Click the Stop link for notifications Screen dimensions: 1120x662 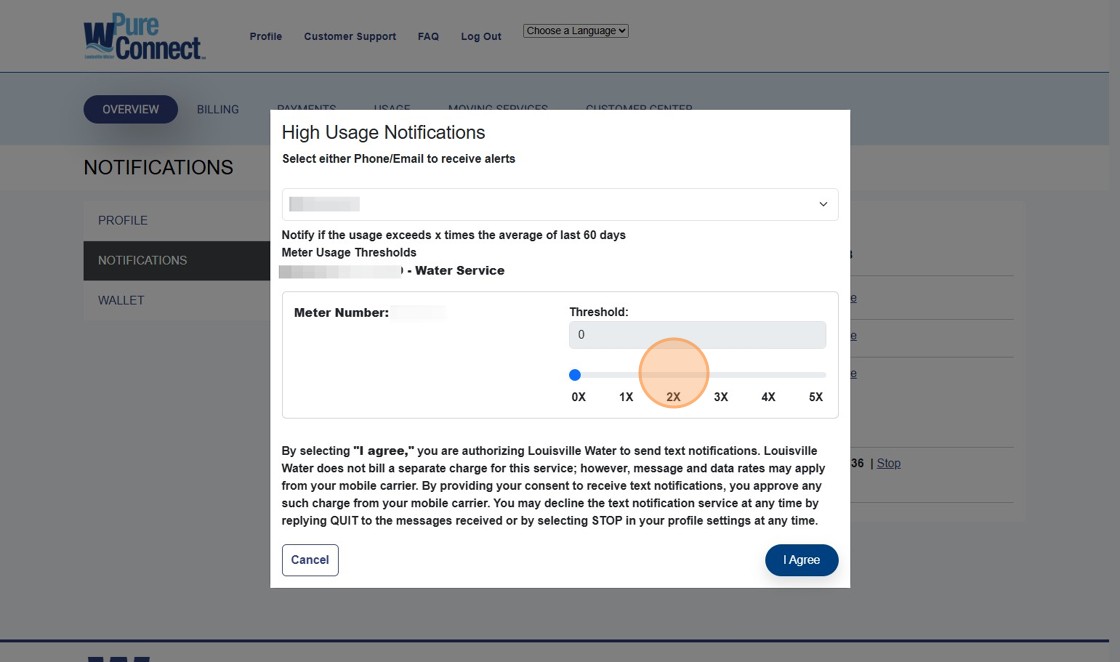pyautogui.click(x=888, y=463)
